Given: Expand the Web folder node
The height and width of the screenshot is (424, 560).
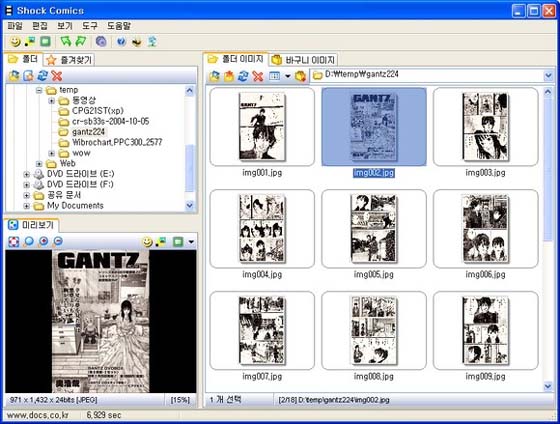Looking at the screenshot, I should [x=39, y=164].
